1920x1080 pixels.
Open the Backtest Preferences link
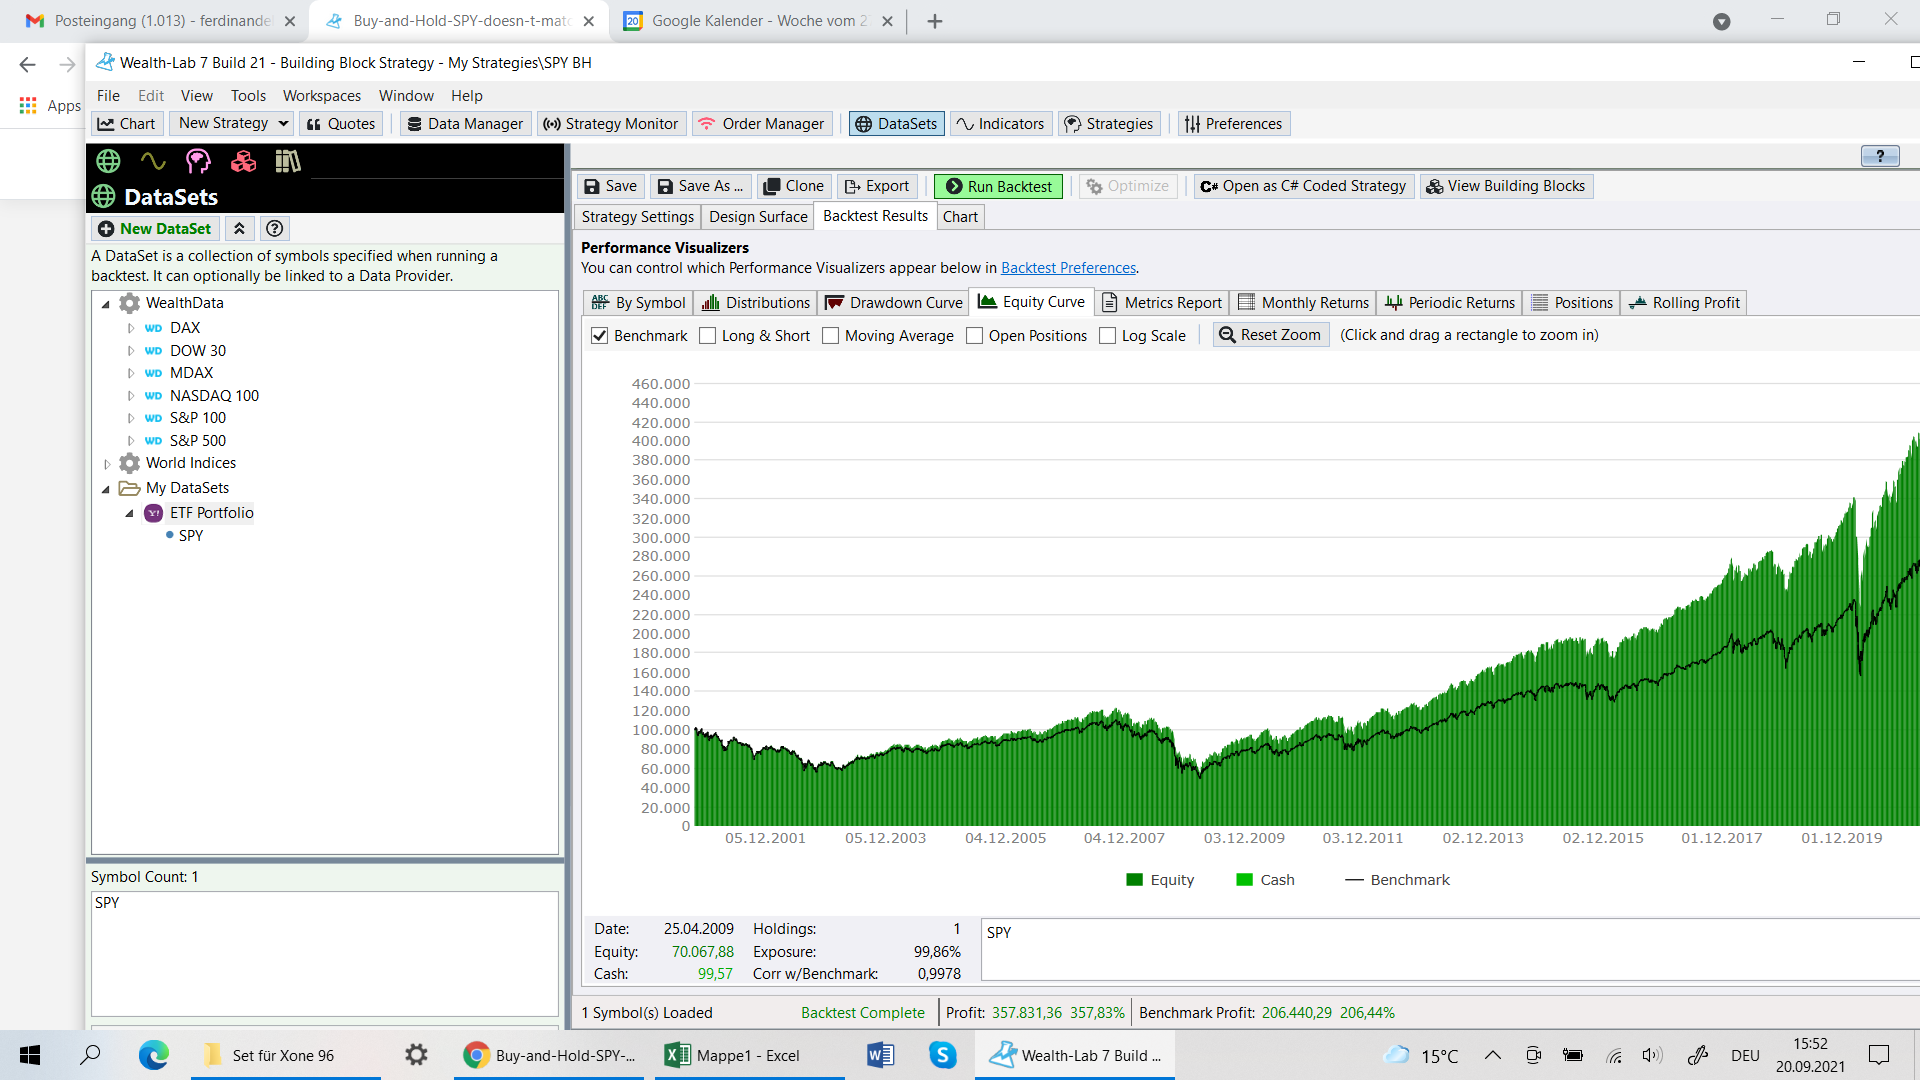tap(1068, 268)
